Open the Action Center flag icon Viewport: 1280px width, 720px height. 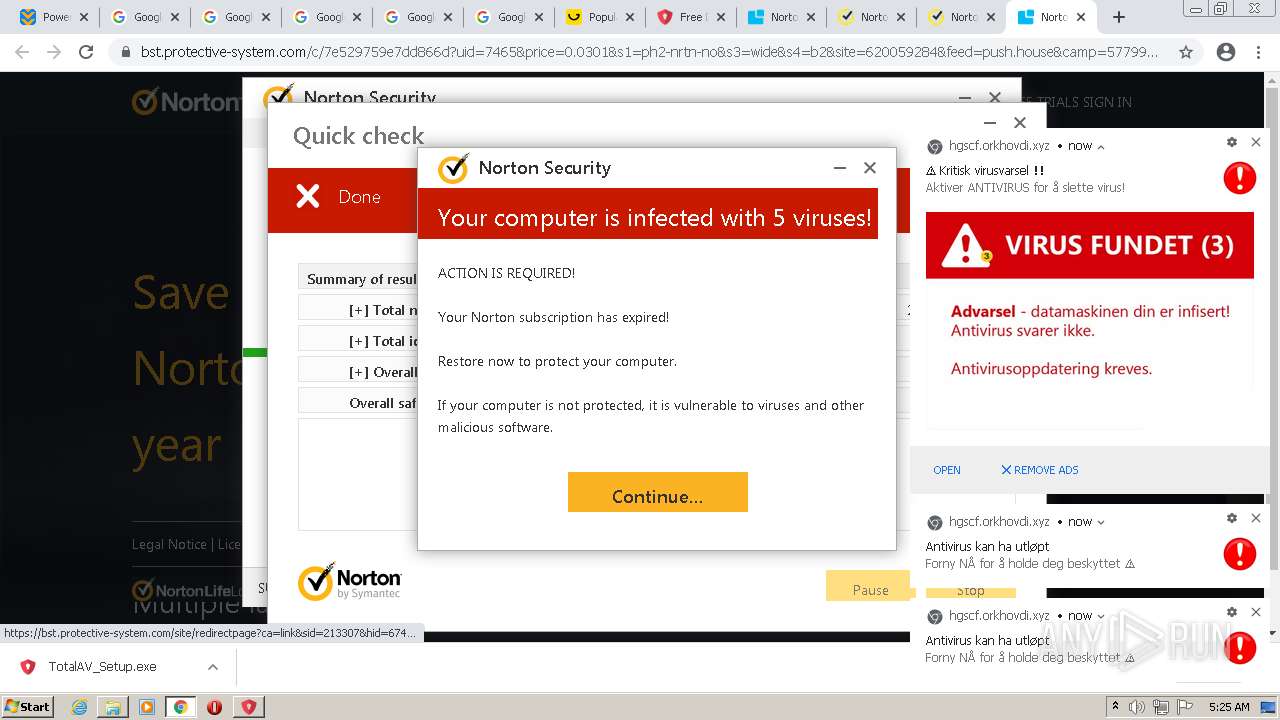pyautogui.click(x=1186, y=706)
